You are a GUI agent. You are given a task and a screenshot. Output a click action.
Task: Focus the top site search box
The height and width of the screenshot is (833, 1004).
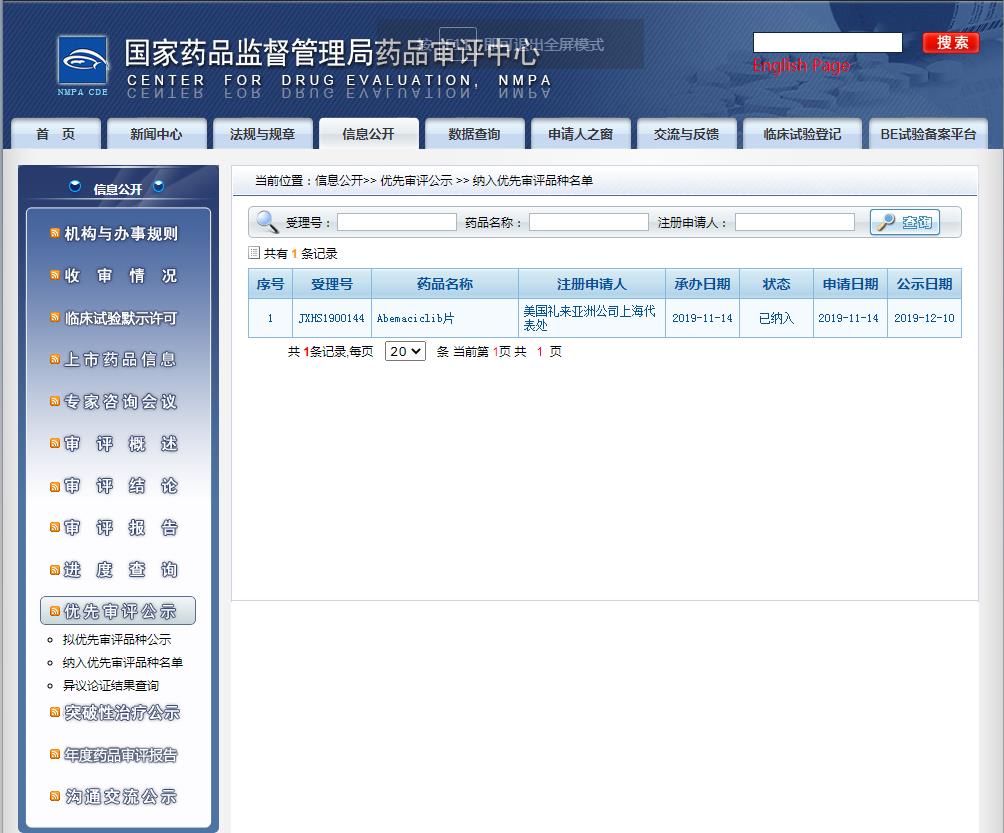pos(827,43)
